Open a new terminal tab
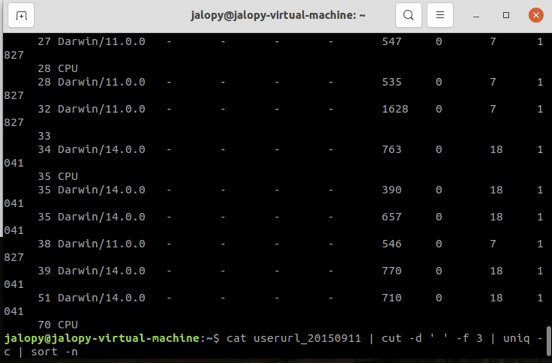 [21, 15]
